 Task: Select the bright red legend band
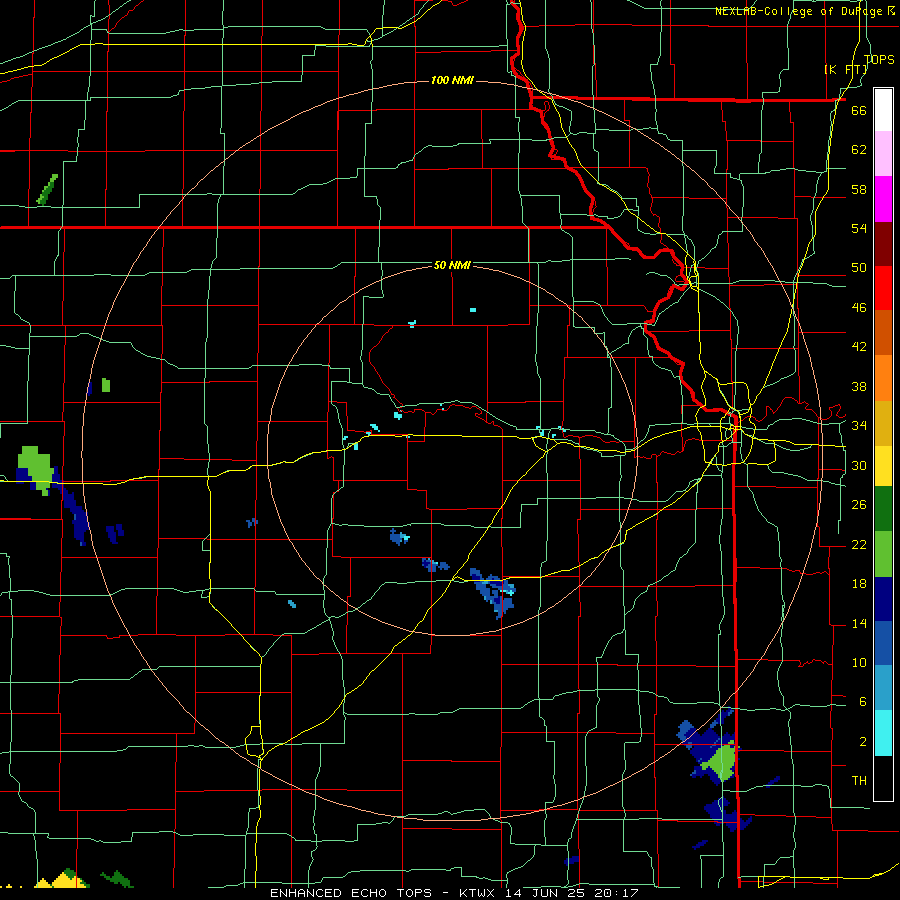[x=883, y=288]
